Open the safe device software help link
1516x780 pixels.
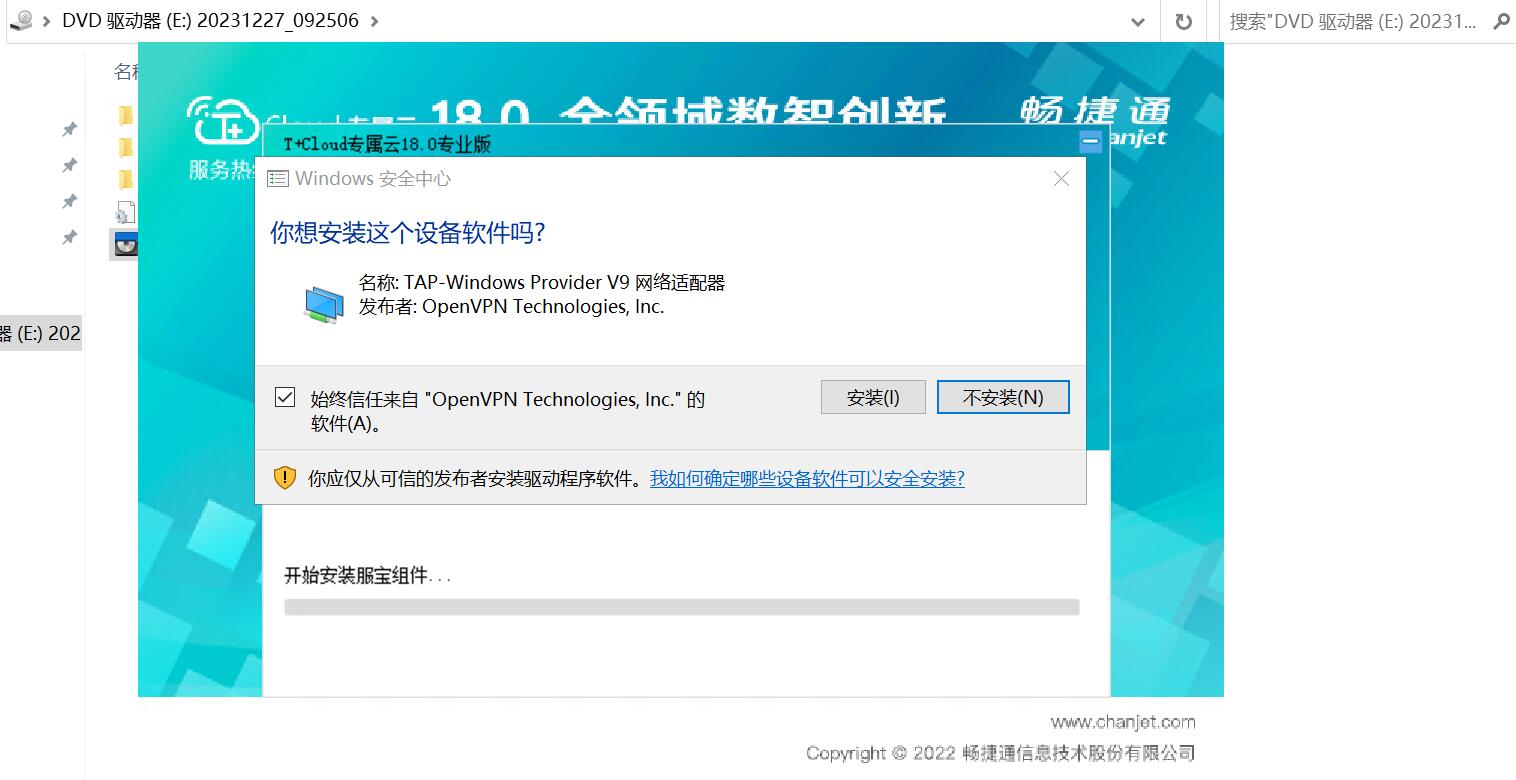[806, 478]
